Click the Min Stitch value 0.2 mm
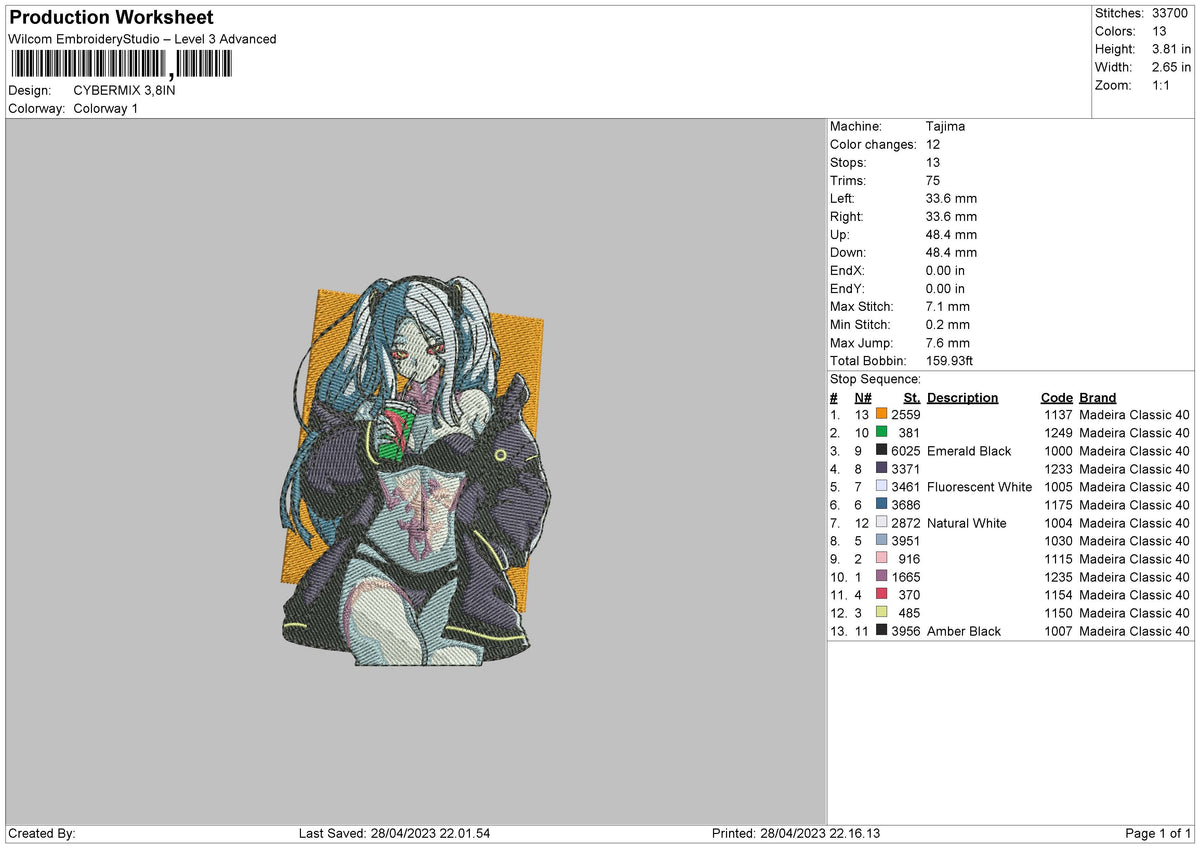This screenshot has width=1200, height=848. [948, 324]
